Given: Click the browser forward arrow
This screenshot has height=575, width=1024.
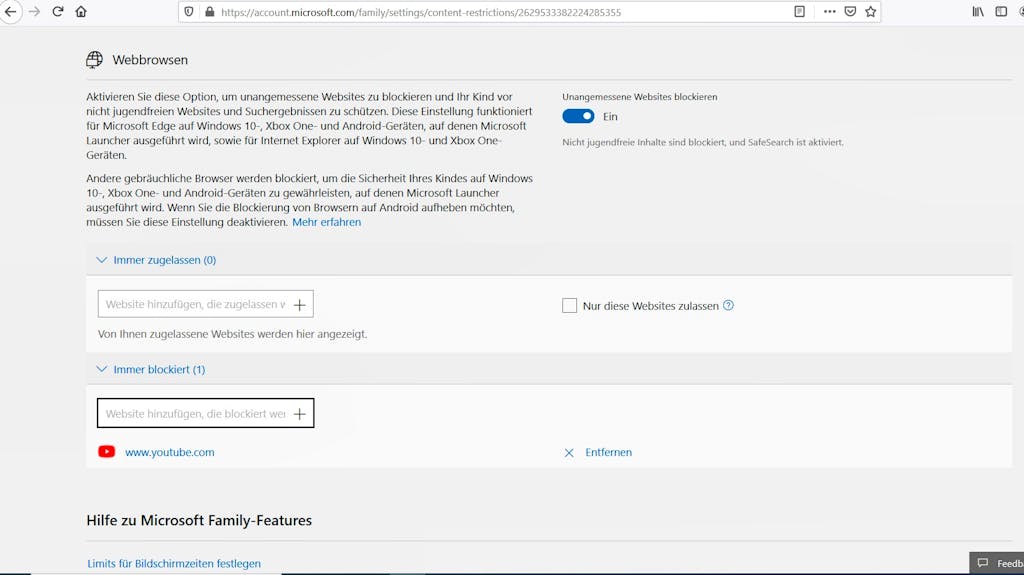Looking at the screenshot, I should click(x=35, y=12).
